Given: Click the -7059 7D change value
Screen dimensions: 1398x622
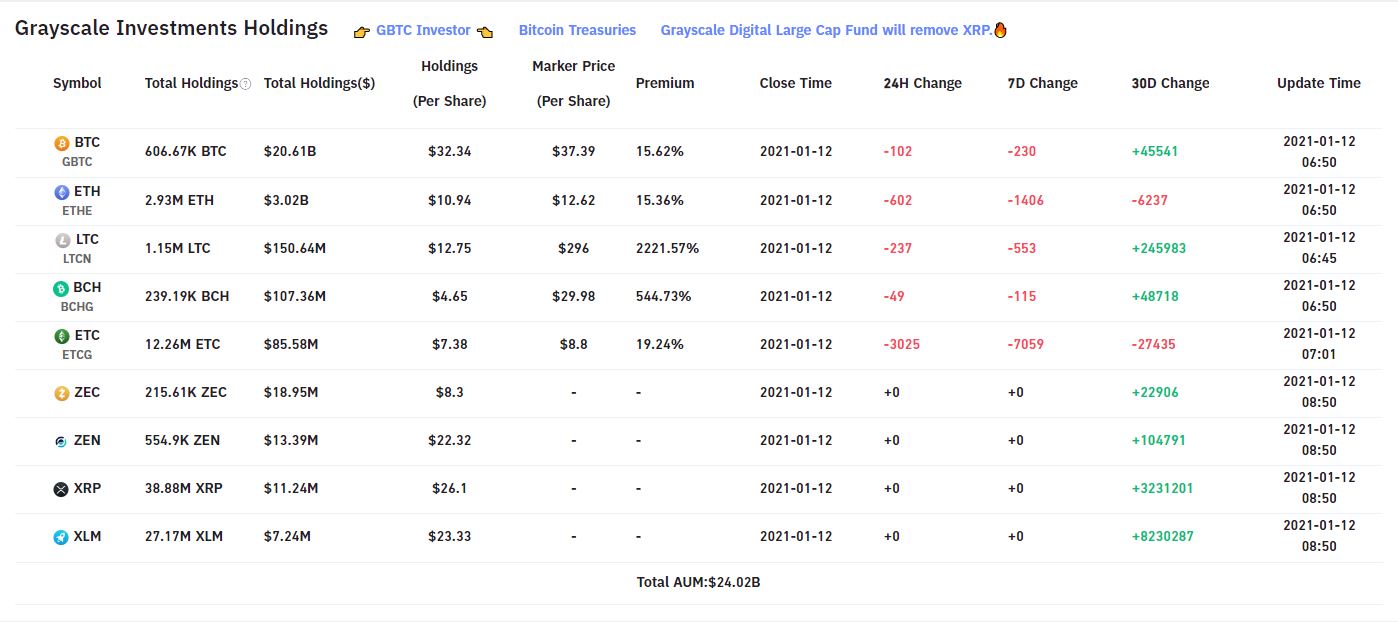Looking at the screenshot, I should 1026,344.
